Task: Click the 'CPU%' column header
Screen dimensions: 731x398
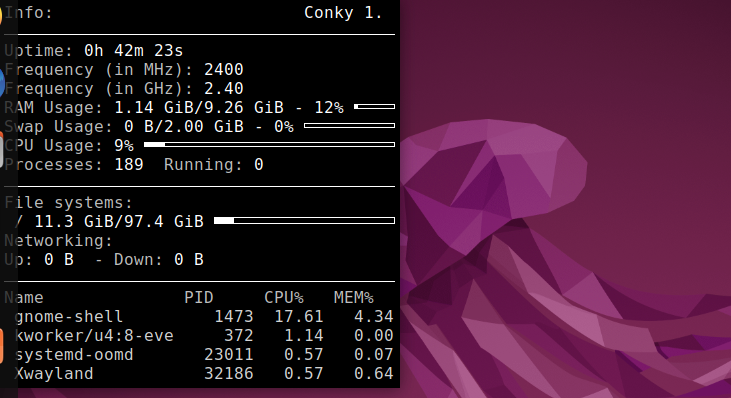Action: tap(283, 297)
